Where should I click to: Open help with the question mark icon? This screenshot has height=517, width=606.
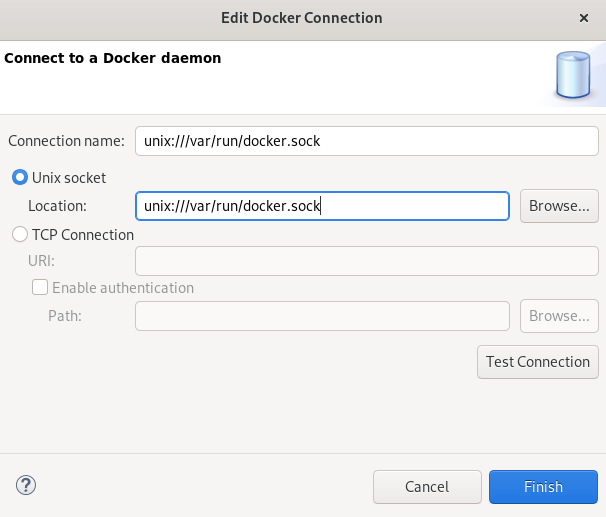coord(26,486)
